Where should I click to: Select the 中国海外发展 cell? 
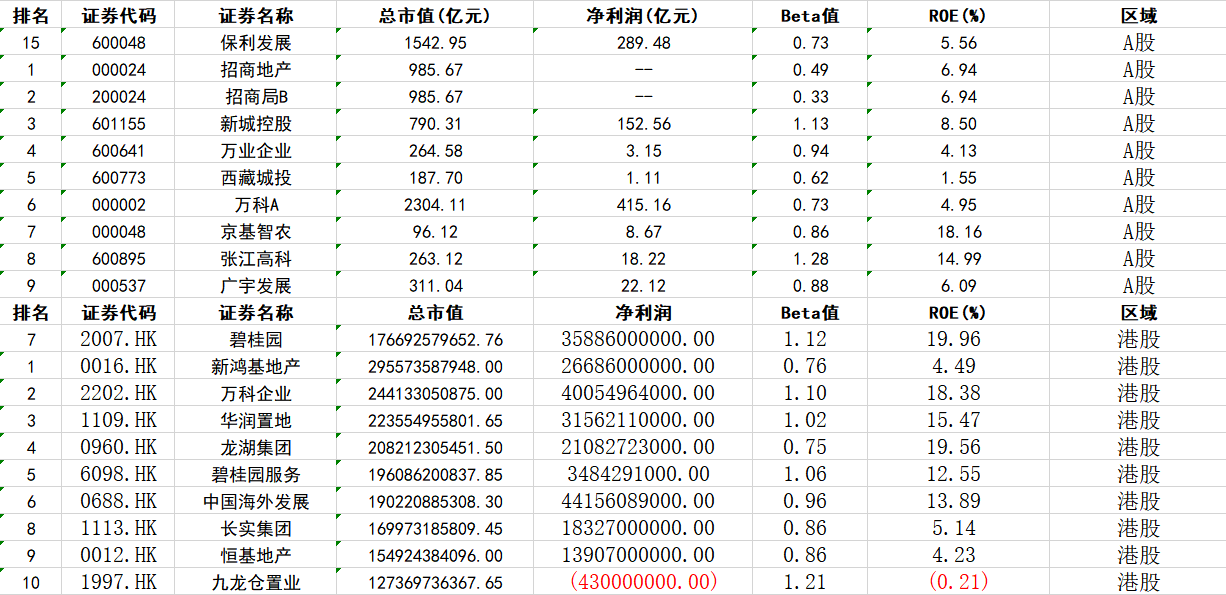[255, 502]
